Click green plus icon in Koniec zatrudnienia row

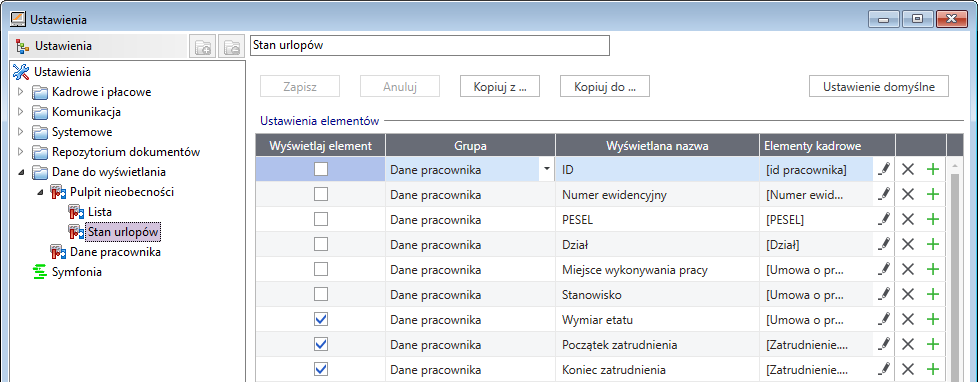(x=933, y=369)
